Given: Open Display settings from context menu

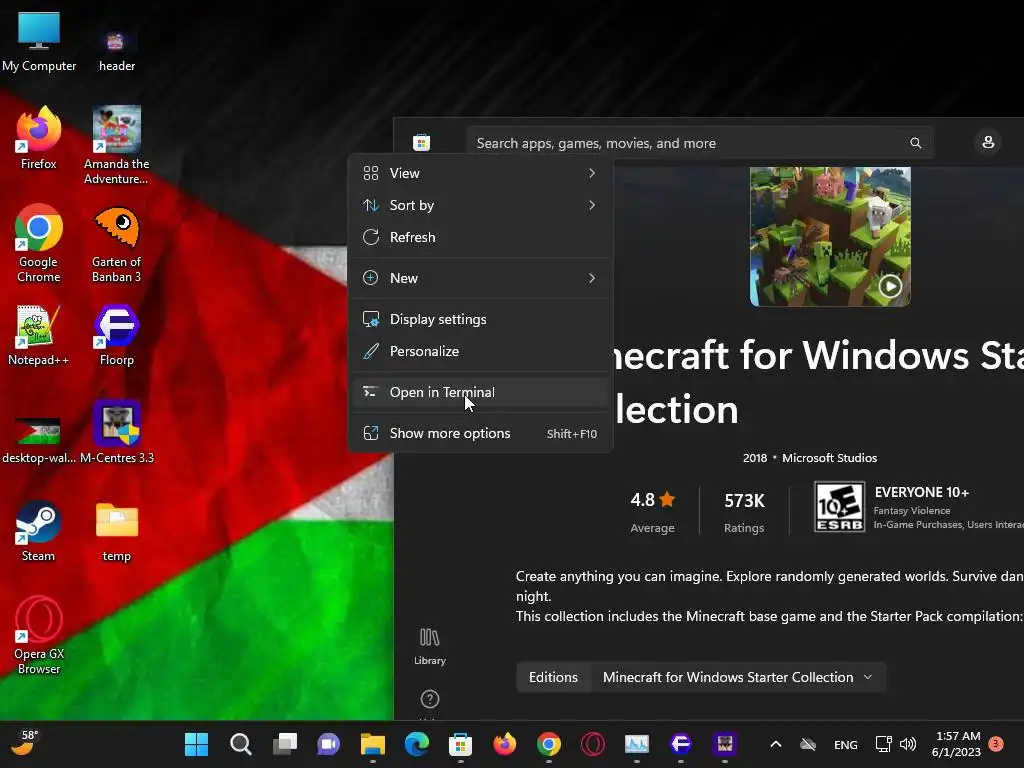Looking at the screenshot, I should 481,319.
